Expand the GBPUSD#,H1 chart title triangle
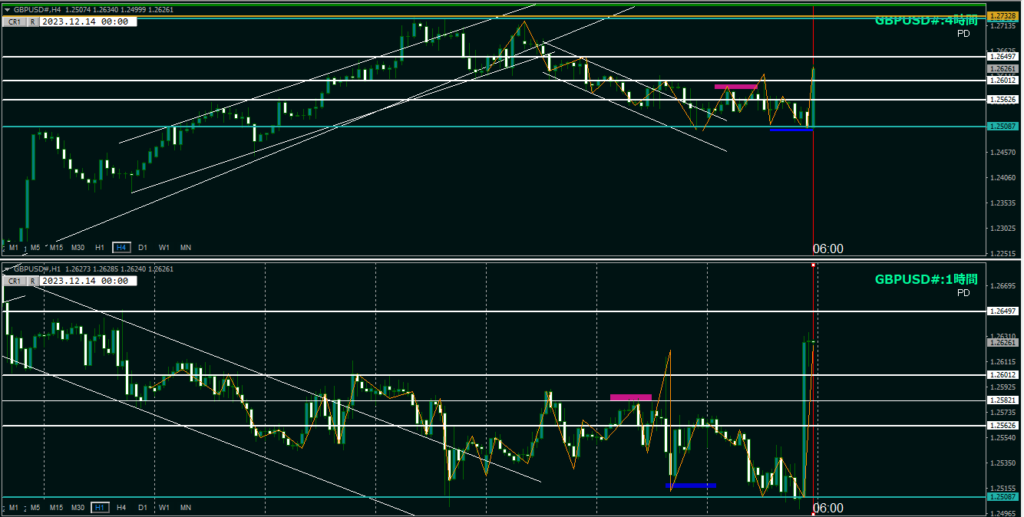 [x=7, y=269]
